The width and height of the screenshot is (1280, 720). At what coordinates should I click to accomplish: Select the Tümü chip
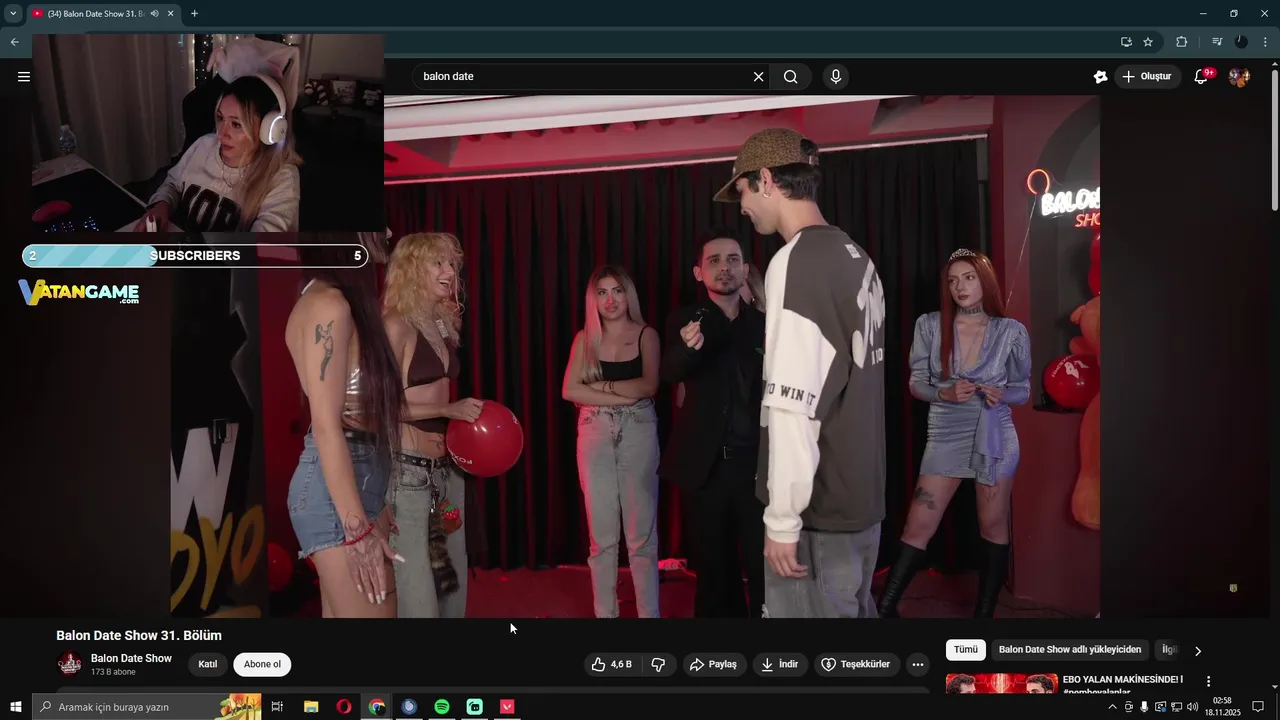pos(966,650)
